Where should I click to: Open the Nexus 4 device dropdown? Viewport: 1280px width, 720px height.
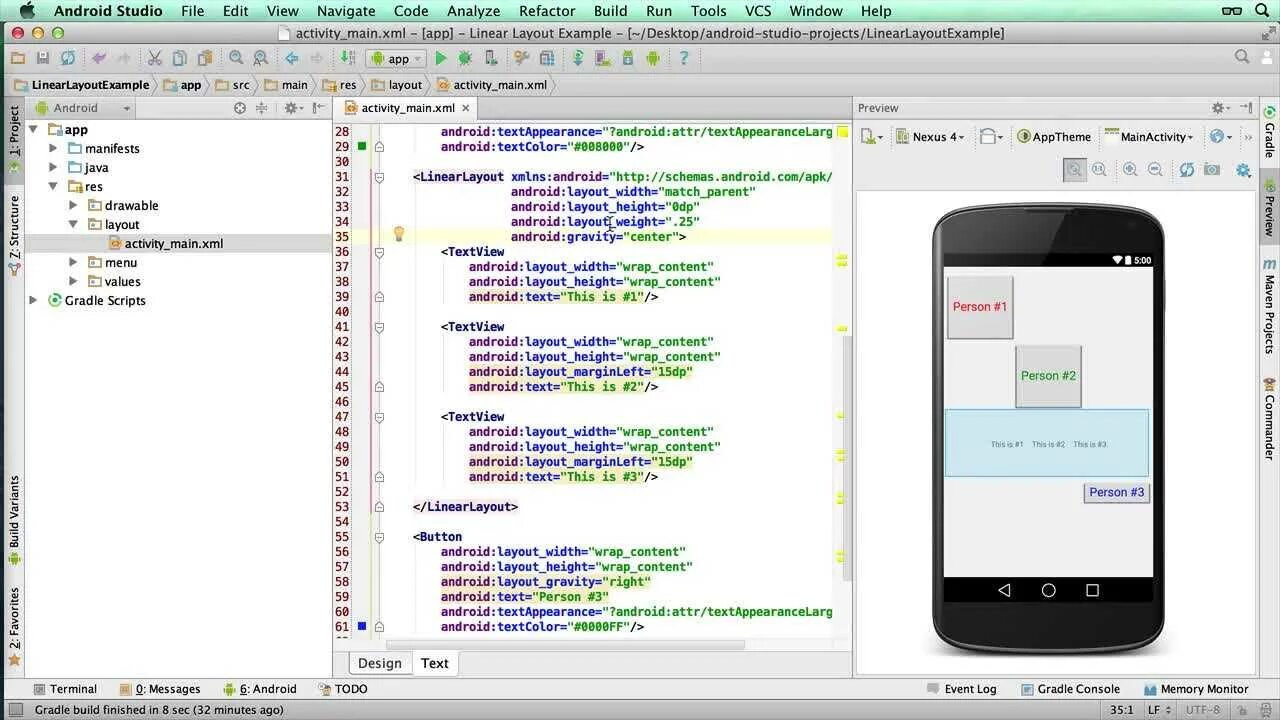930,137
